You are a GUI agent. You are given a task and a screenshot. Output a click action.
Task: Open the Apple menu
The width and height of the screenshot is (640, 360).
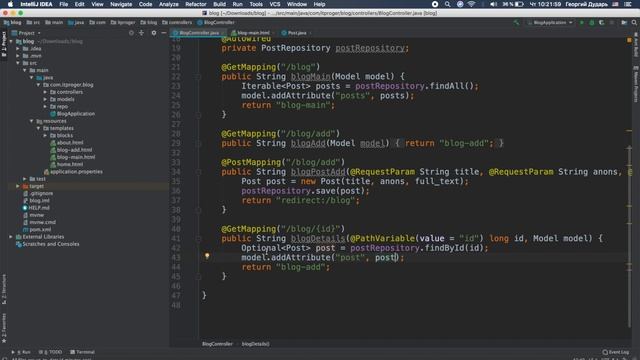click(10, 4)
